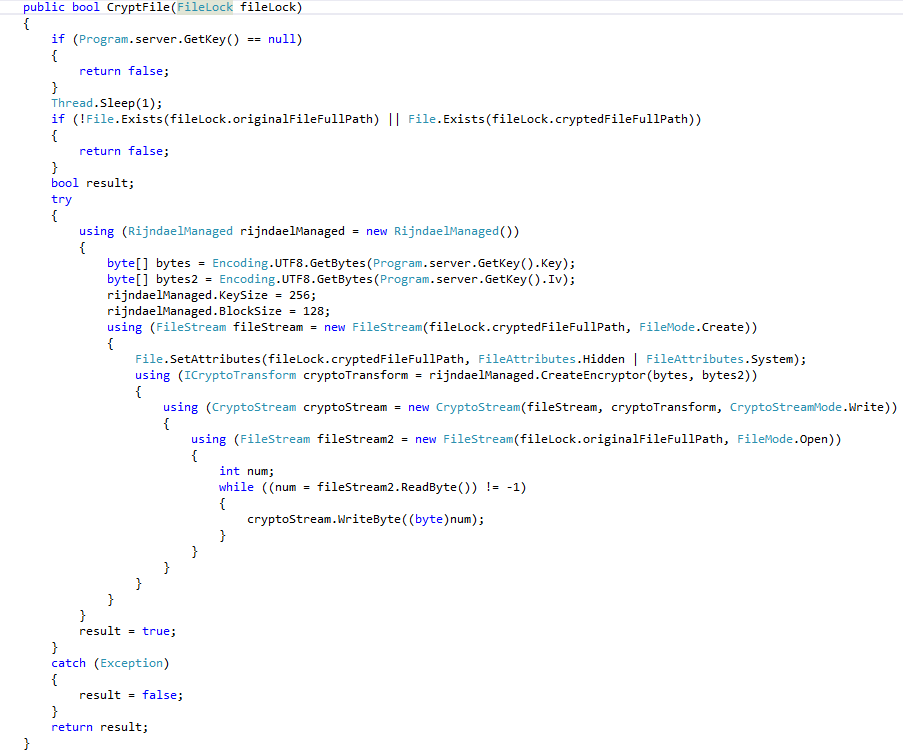Click 'result = false;' in the catch block

(131, 695)
